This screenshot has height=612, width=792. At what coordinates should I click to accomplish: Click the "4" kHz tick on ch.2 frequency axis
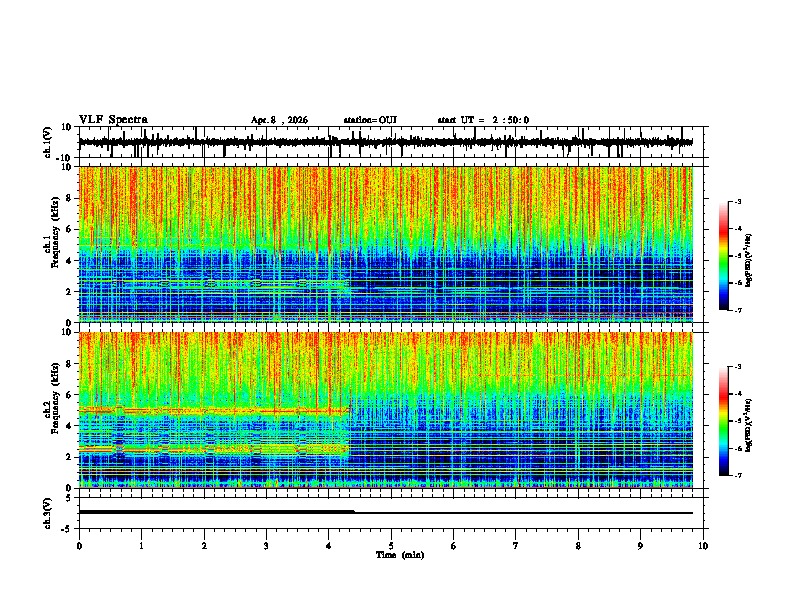pyautogui.click(x=70, y=426)
